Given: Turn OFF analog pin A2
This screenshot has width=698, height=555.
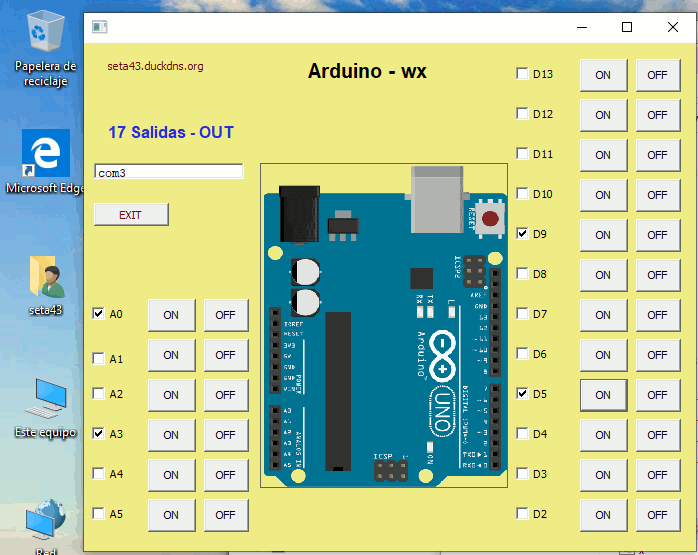Looking at the screenshot, I should (x=226, y=395).
